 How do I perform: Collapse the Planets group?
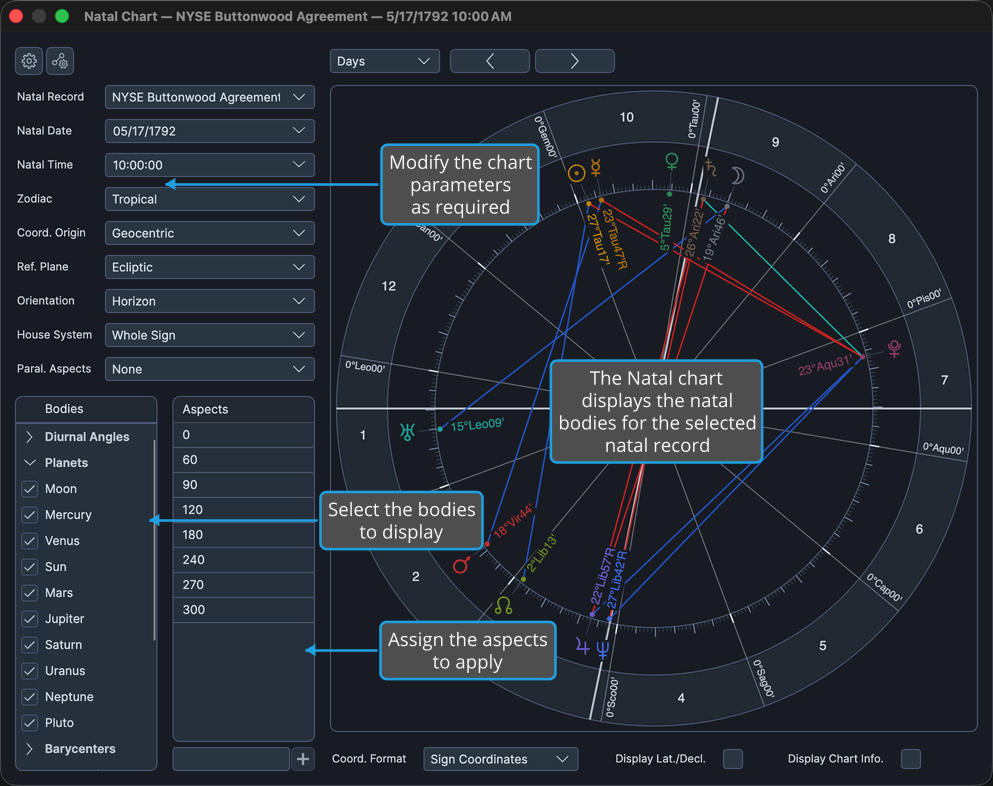click(29, 463)
